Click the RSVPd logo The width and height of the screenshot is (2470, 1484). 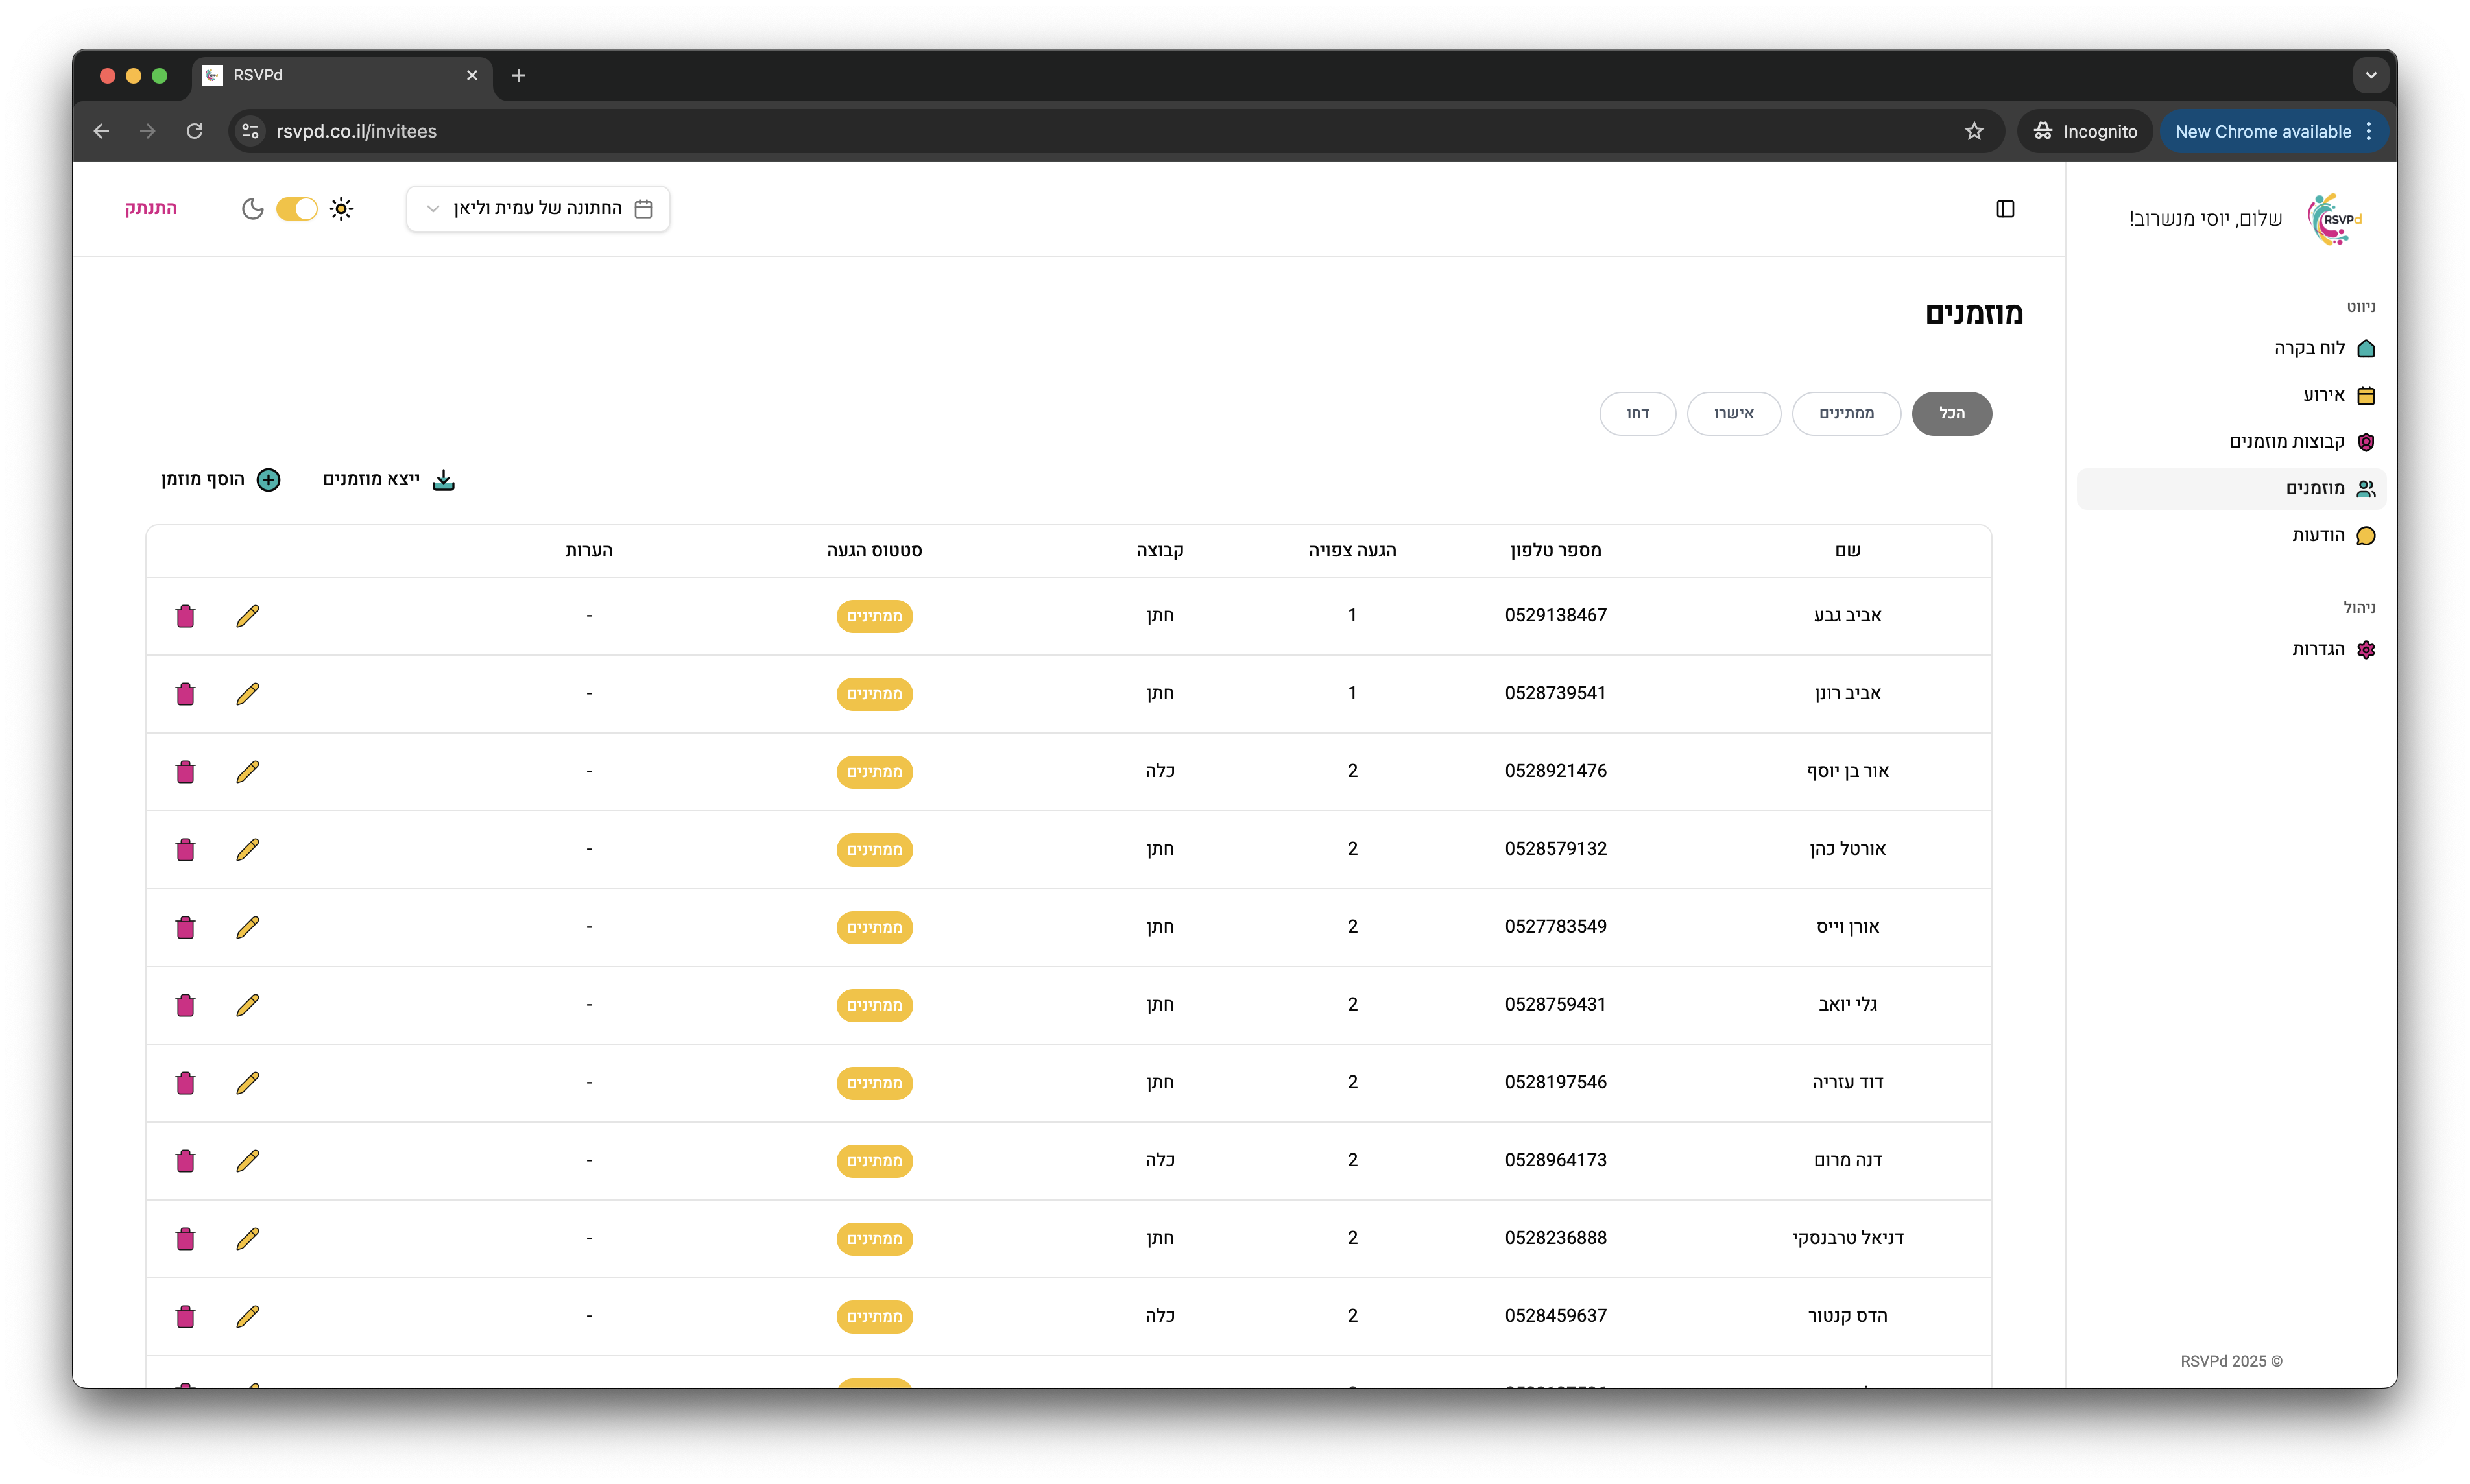click(x=2334, y=219)
